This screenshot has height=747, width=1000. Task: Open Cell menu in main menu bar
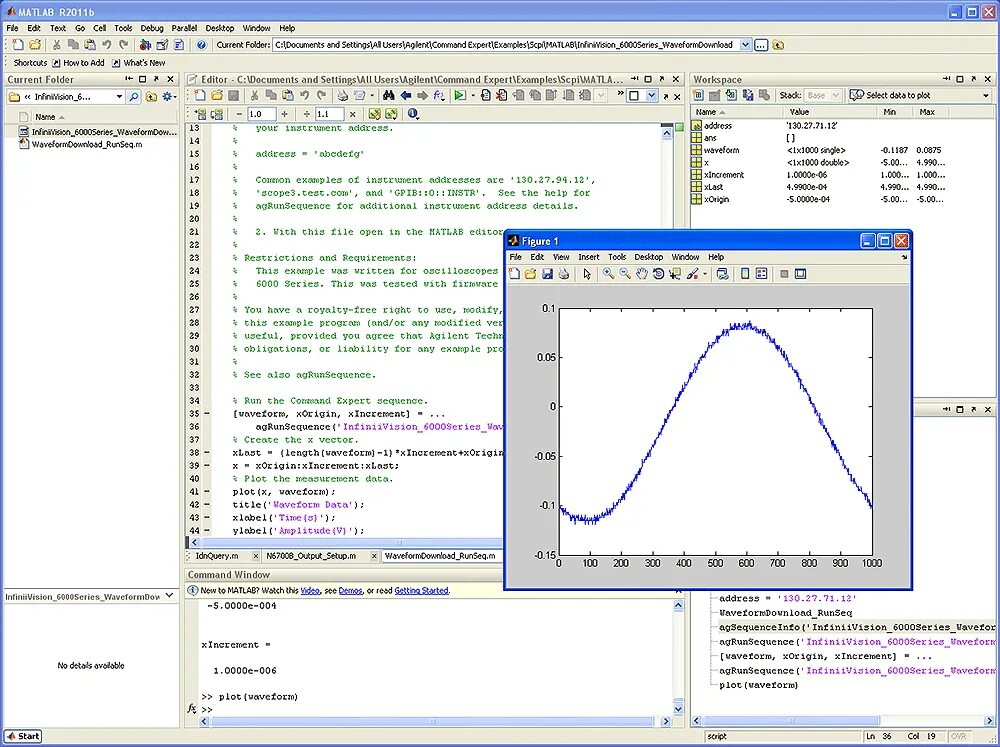point(99,28)
